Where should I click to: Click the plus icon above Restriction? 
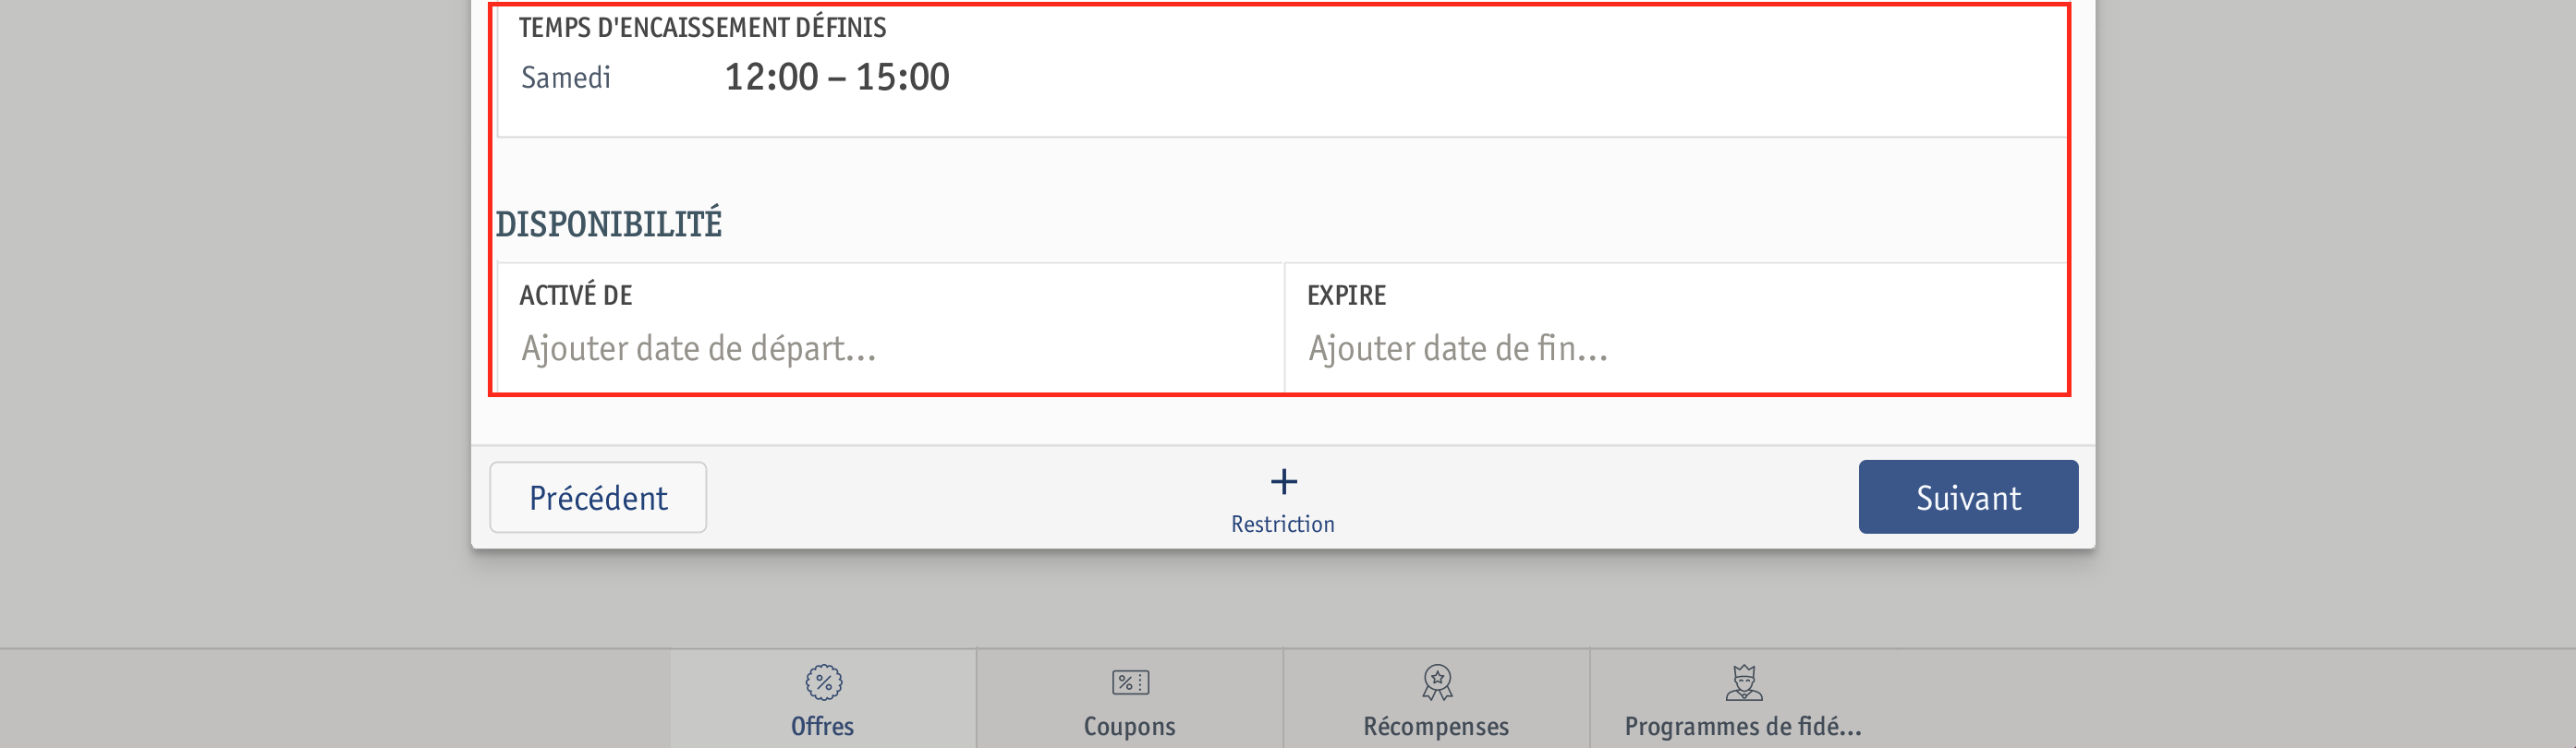point(1283,482)
